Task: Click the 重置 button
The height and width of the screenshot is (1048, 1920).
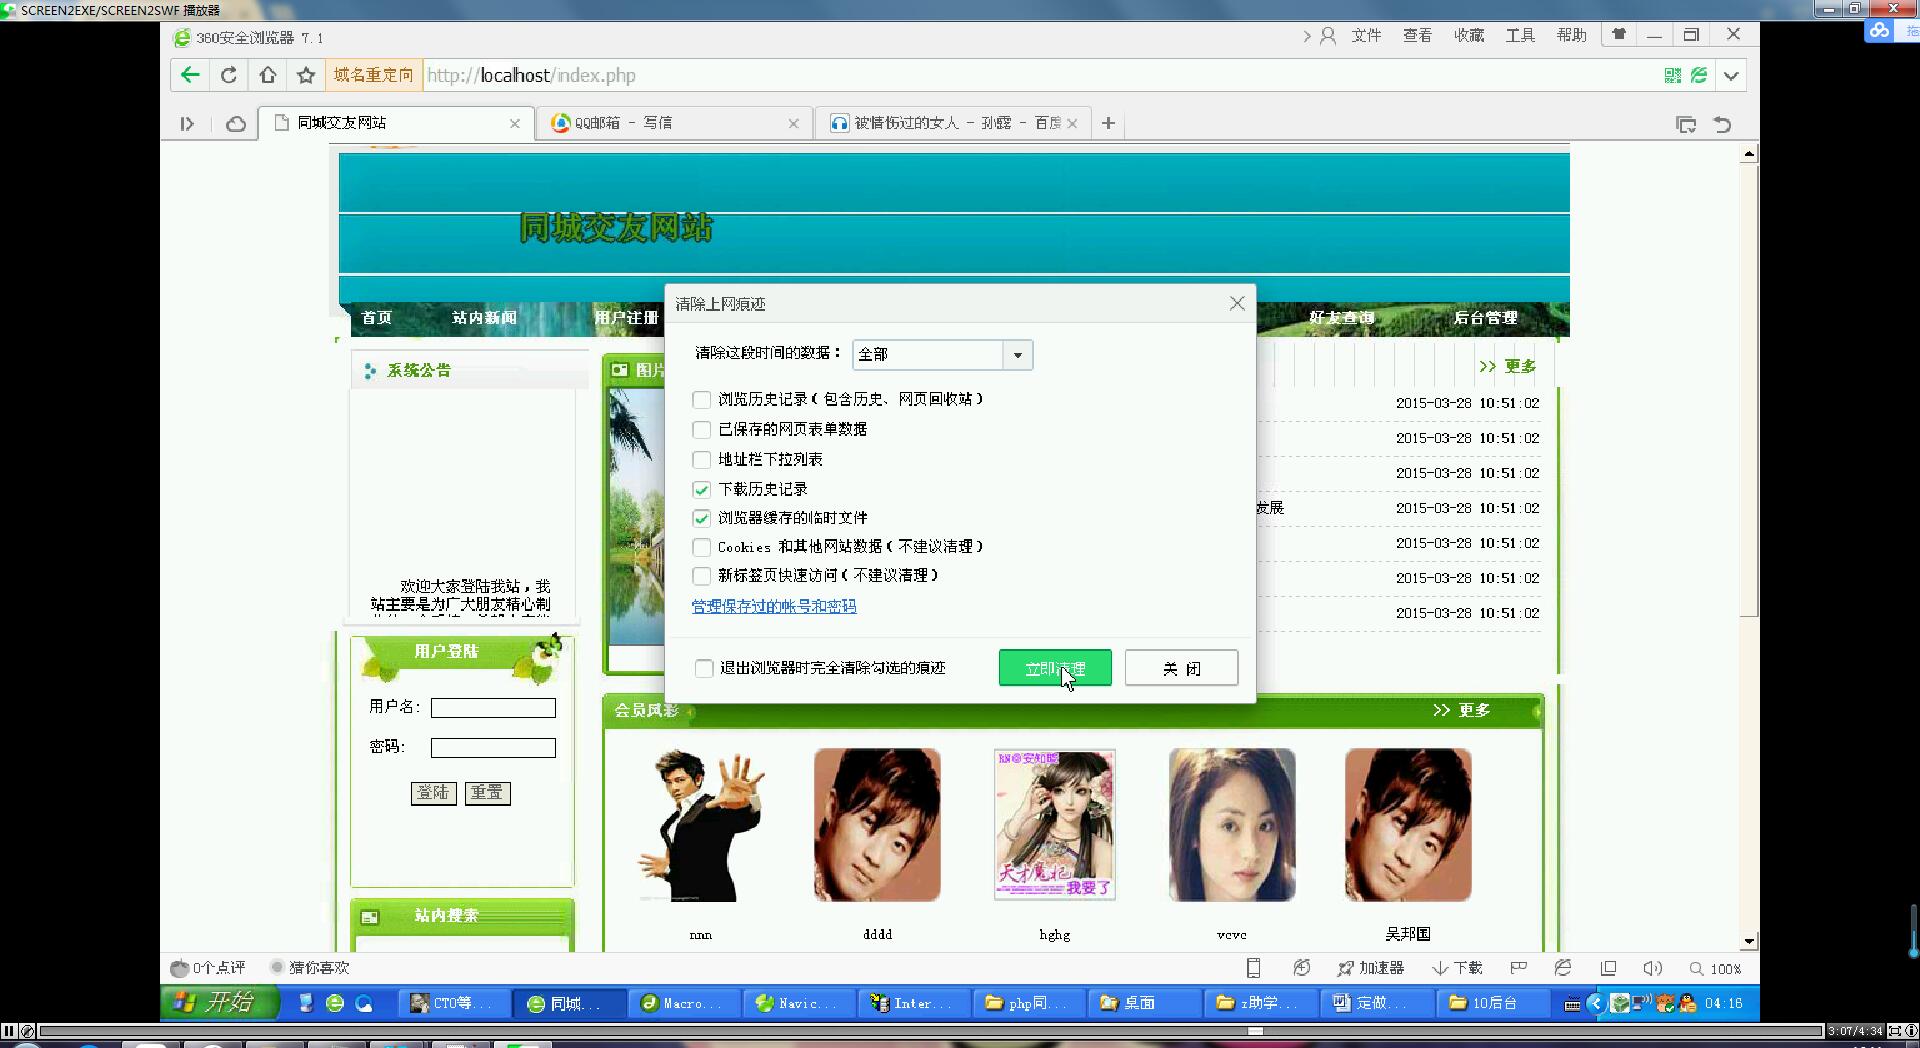Action: [488, 793]
